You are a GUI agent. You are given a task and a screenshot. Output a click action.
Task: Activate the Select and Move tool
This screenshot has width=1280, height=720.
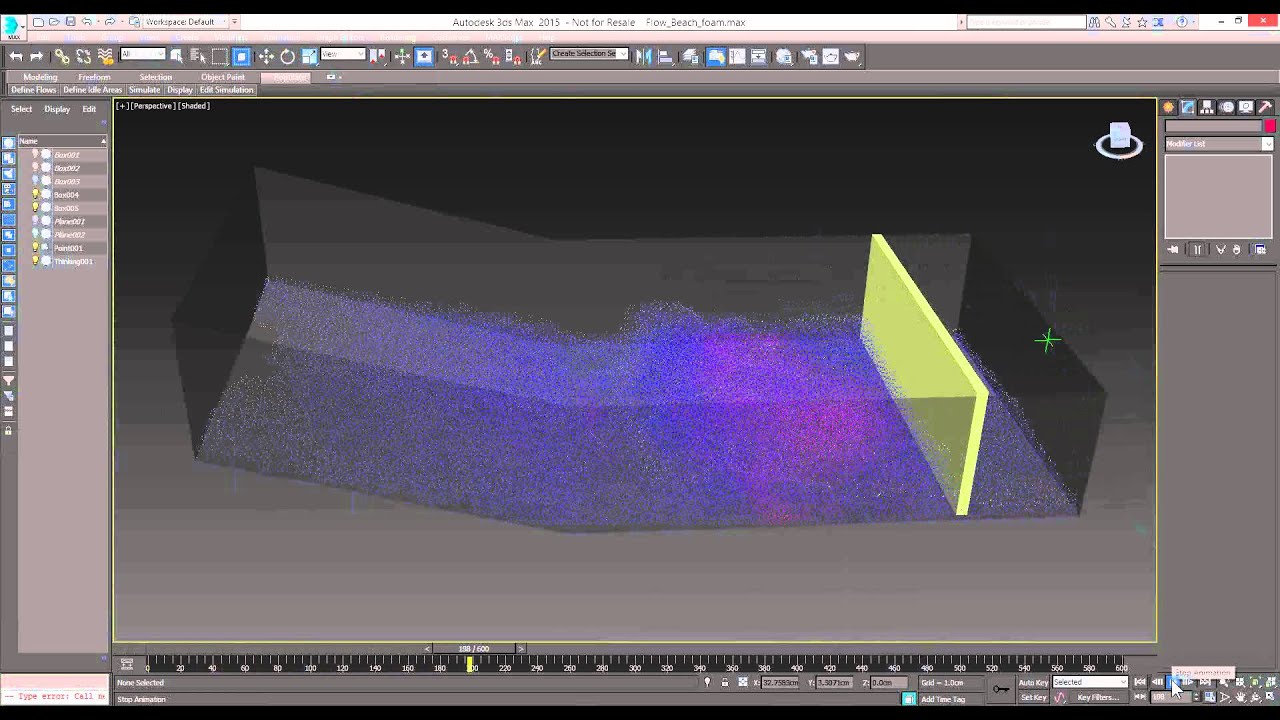[x=266, y=57]
